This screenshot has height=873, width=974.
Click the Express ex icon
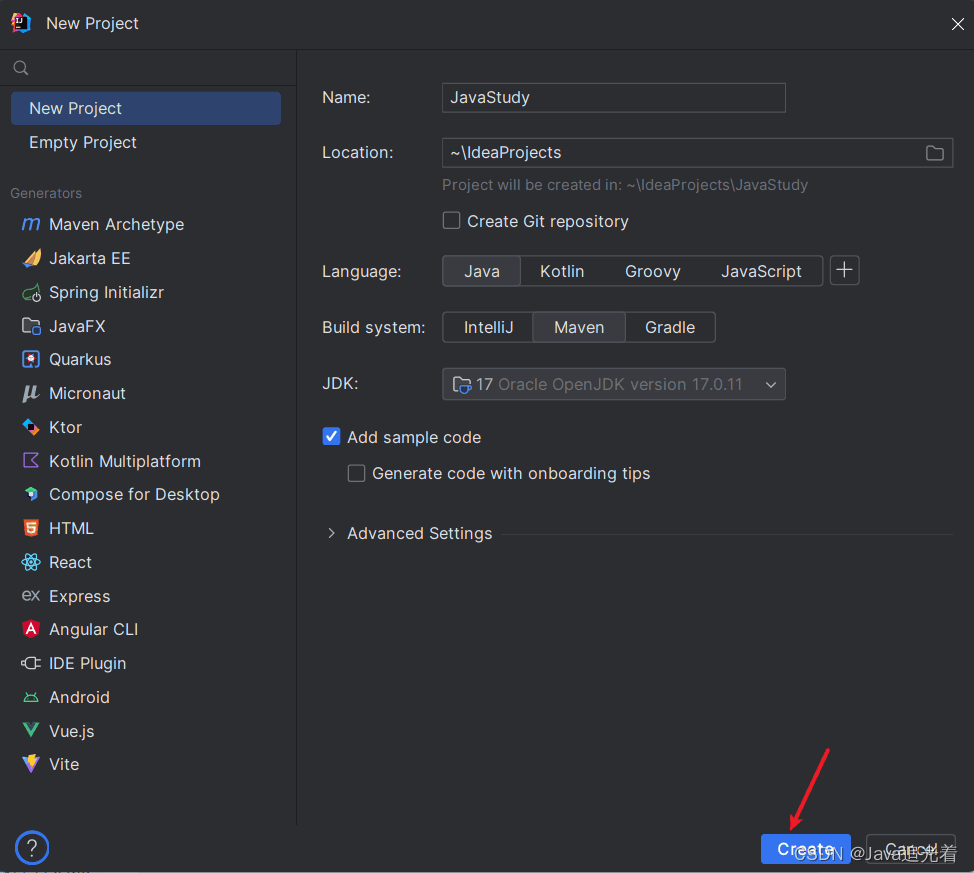click(31, 596)
